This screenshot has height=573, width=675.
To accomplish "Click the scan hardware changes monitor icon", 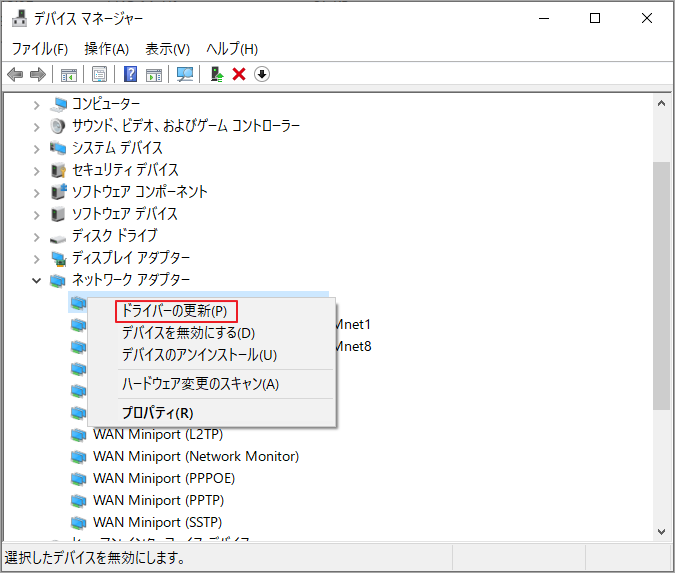I will click(184, 74).
